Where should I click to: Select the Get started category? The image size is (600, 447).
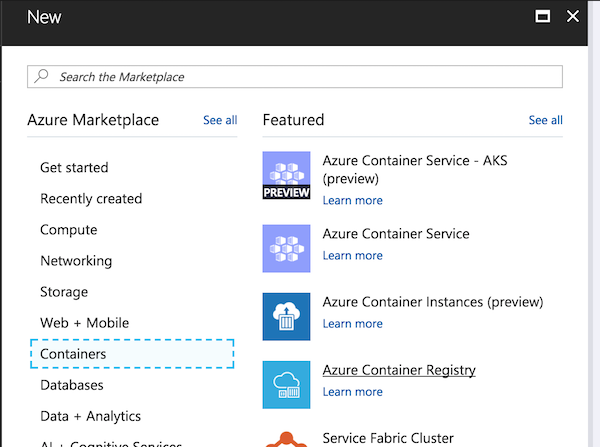click(x=74, y=168)
